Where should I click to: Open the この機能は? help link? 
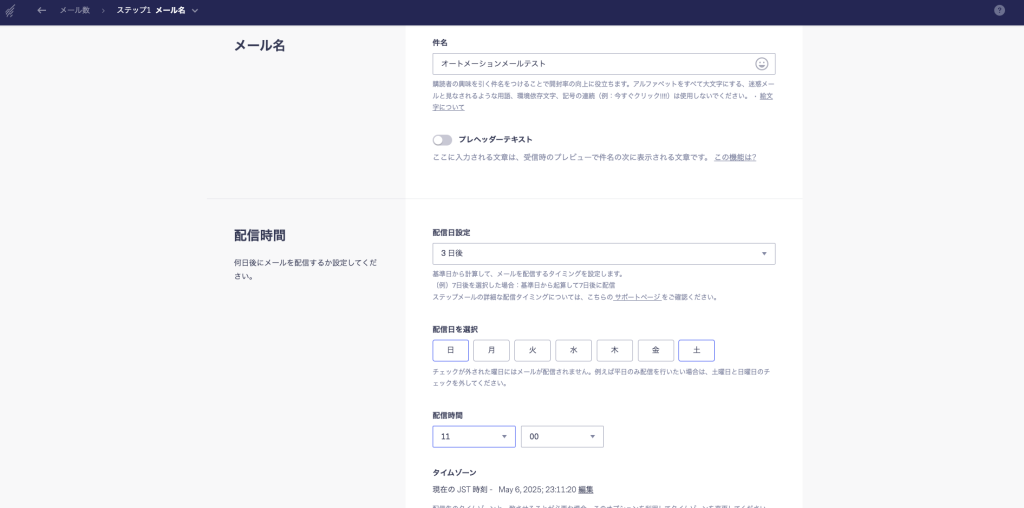pyautogui.click(x=735, y=157)
